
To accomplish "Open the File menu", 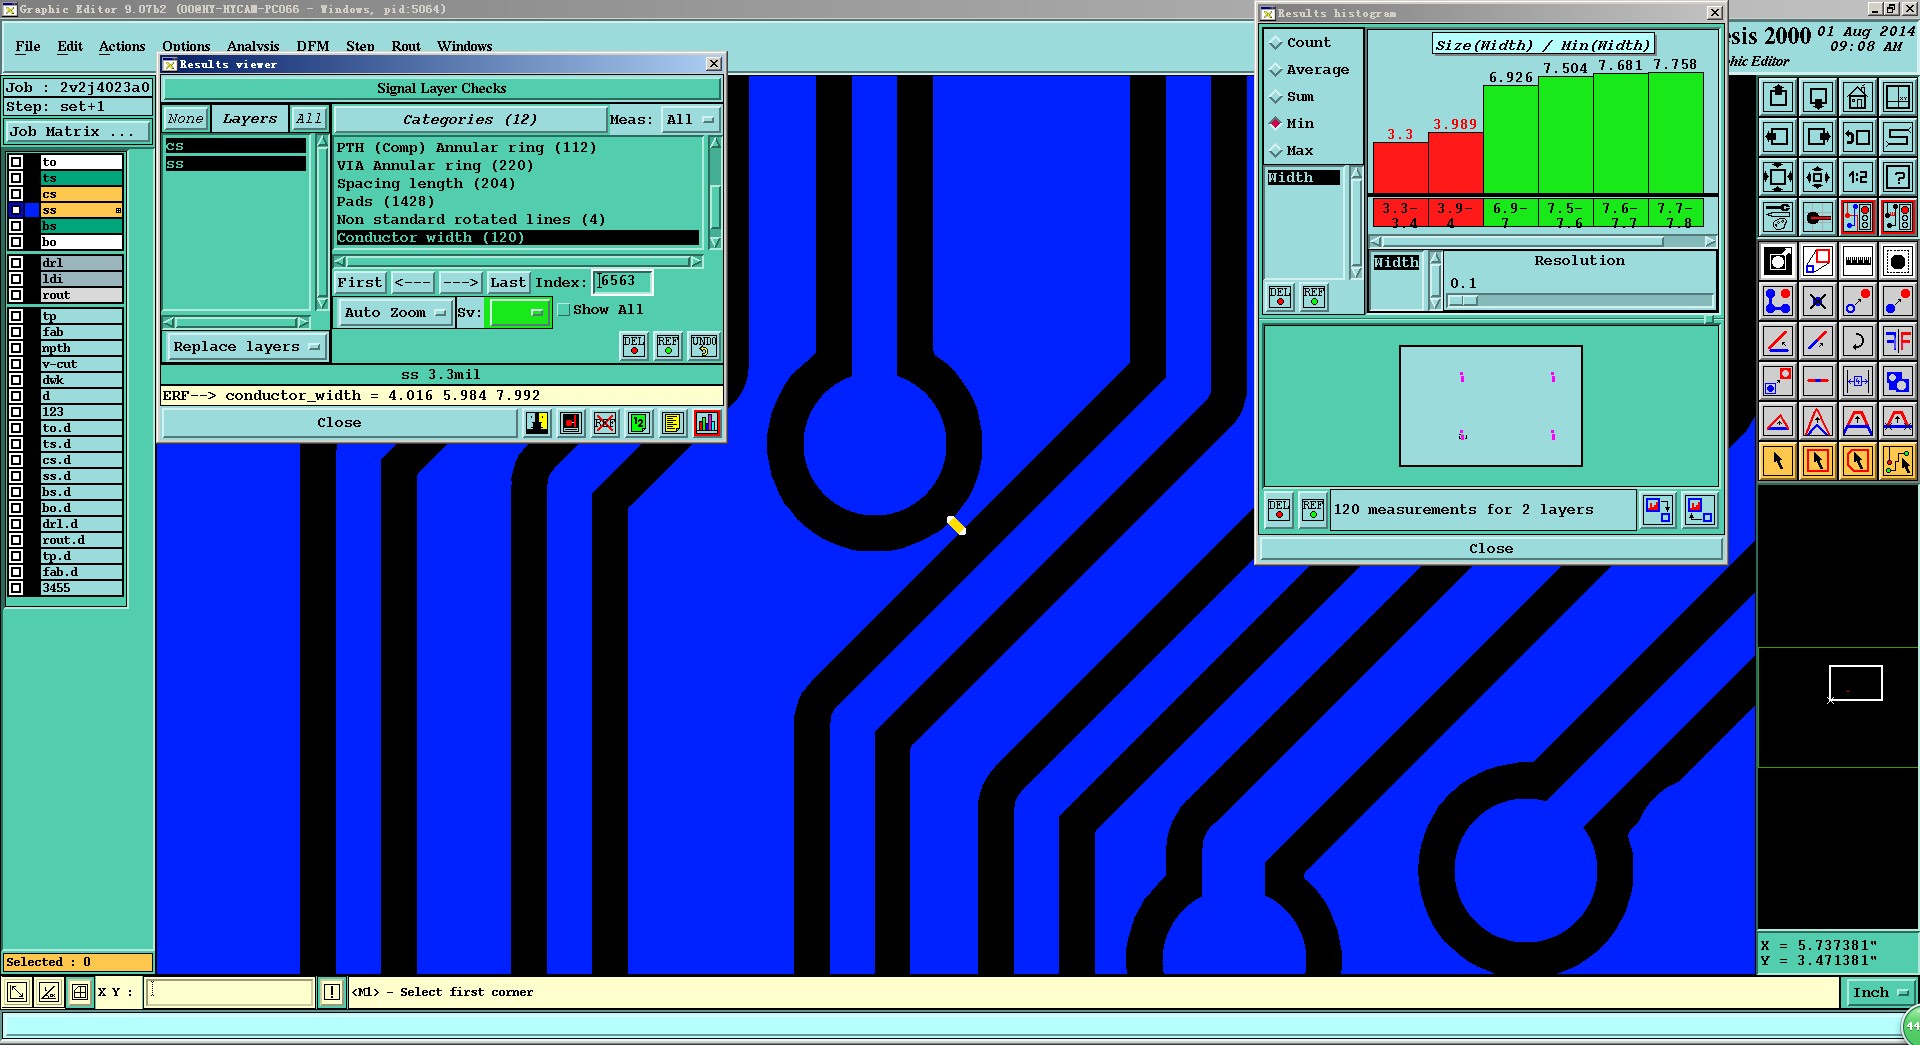I will [x=28, y=46].
